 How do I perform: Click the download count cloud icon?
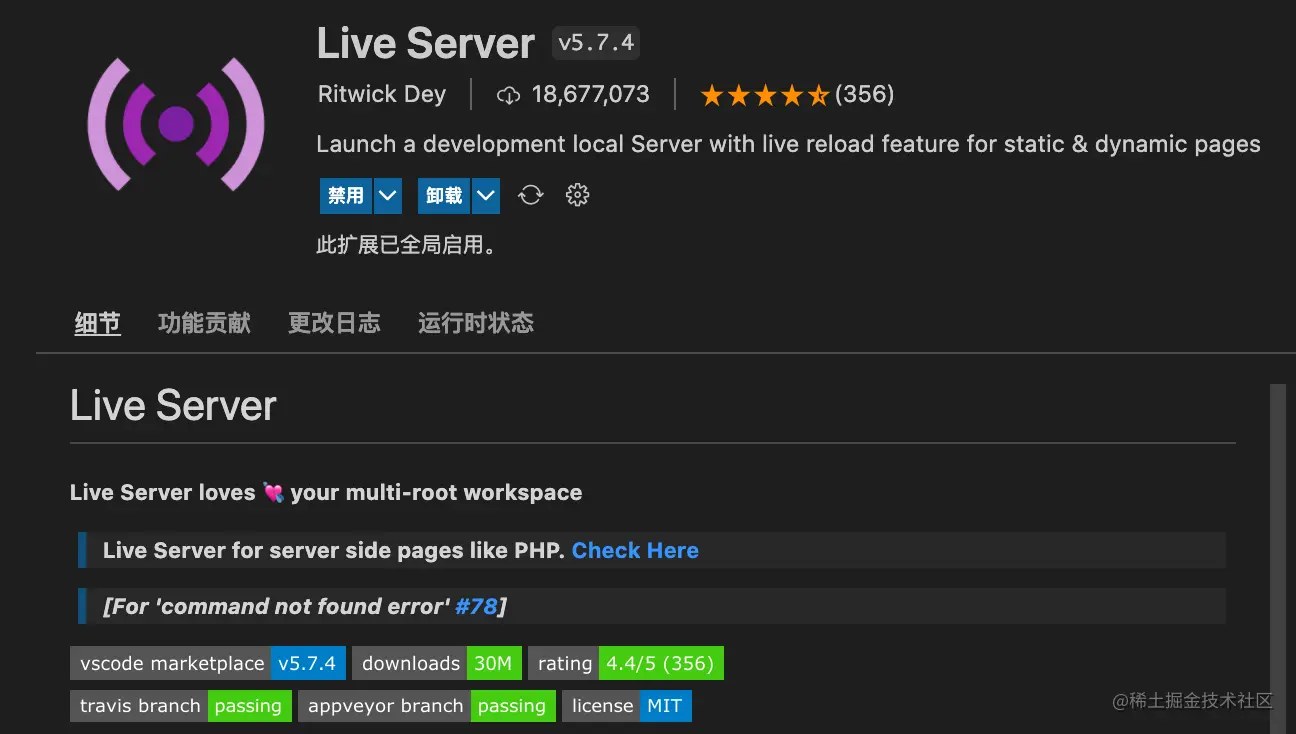coord(509,95)
